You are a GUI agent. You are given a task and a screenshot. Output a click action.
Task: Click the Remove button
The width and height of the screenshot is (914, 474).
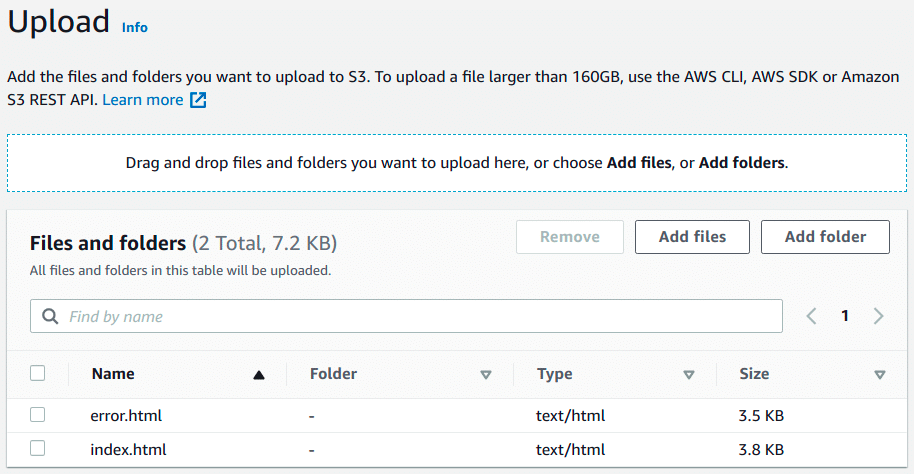tap(570, 237)
